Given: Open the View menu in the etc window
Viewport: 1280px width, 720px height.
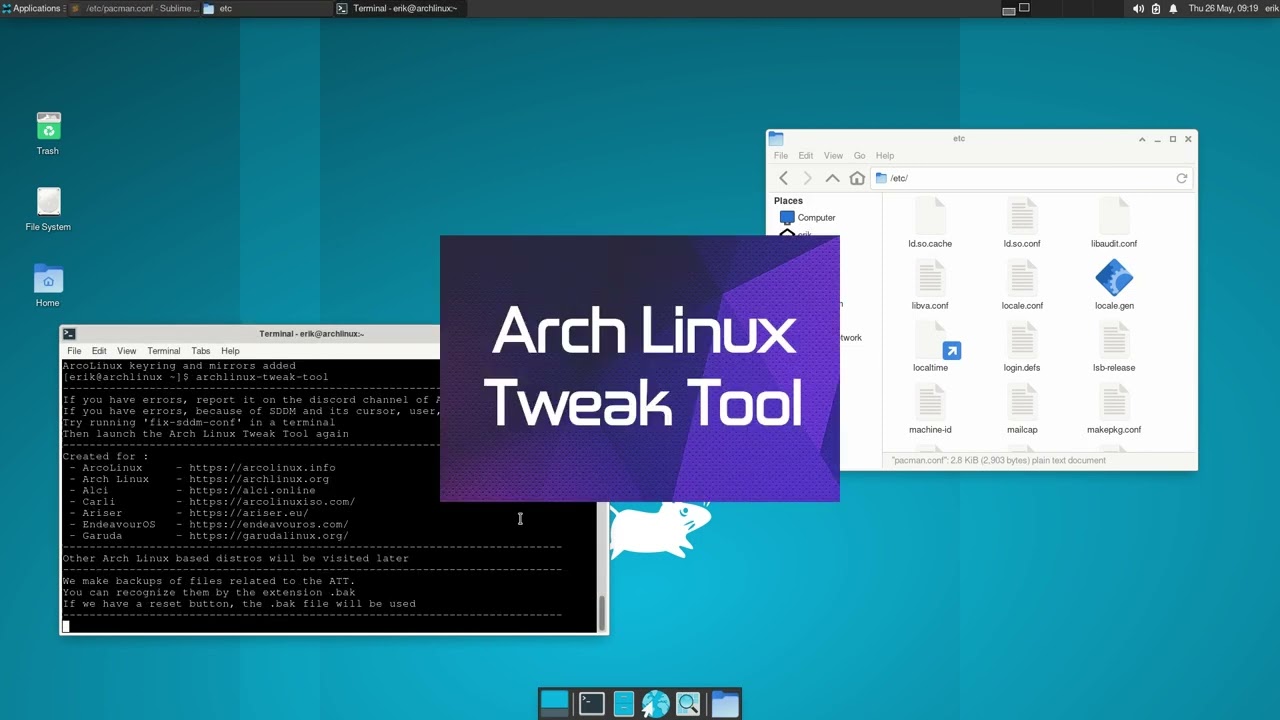Looking at the screenshot, I should (x=833, y=156).
